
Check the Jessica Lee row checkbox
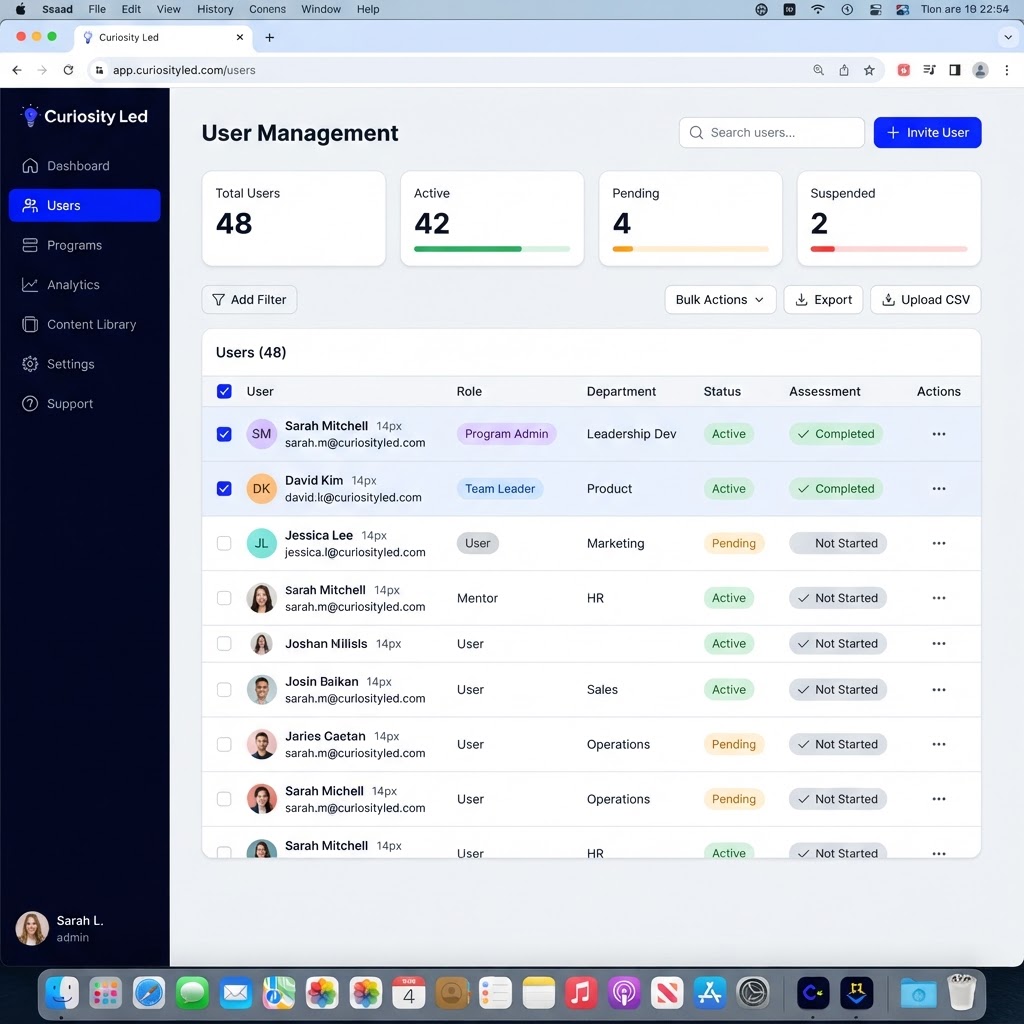pos(224,543)
